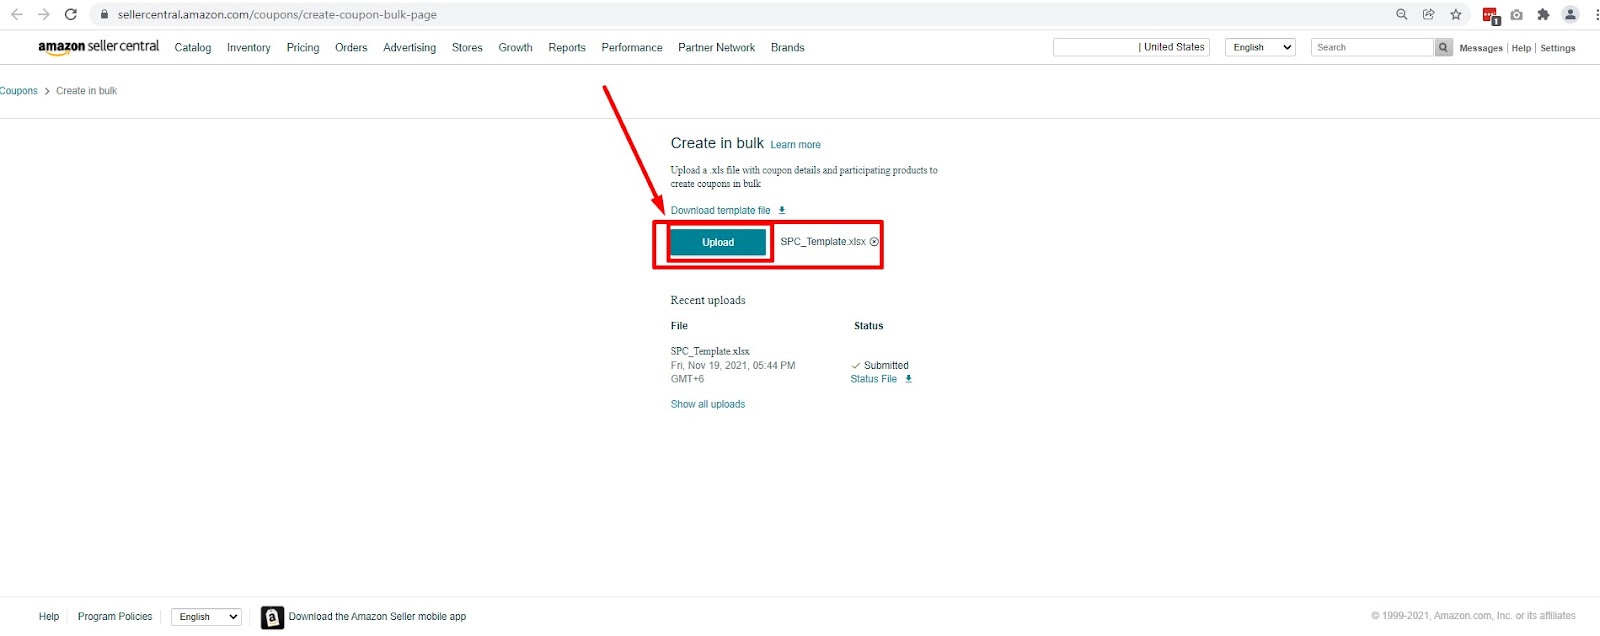Open Messages in the header
Screen dimensions: 1600x636
(x=1481, y=48)
